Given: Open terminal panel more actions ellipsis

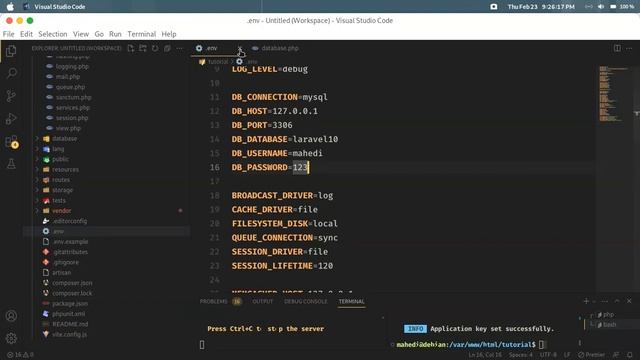Looking at the screenshot, I should pos(605,301).
